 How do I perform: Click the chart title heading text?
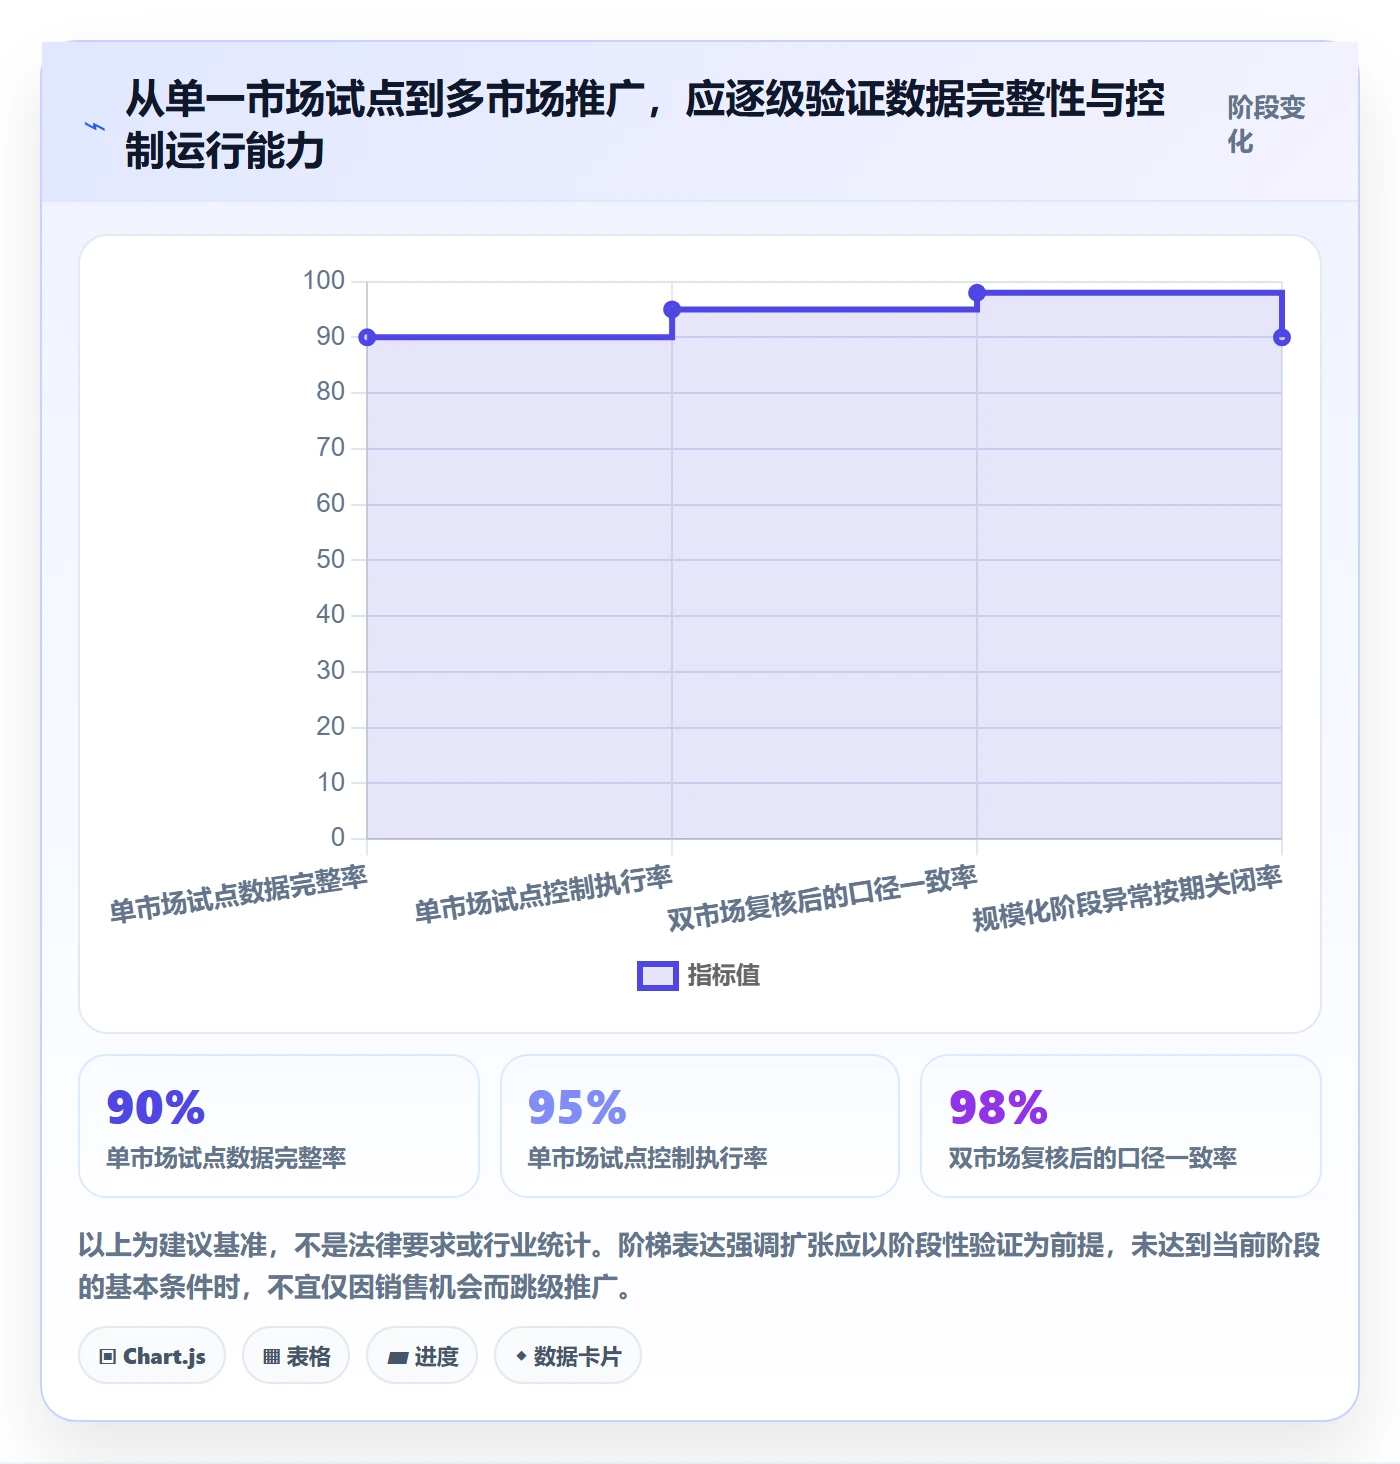tap(645, 125)
